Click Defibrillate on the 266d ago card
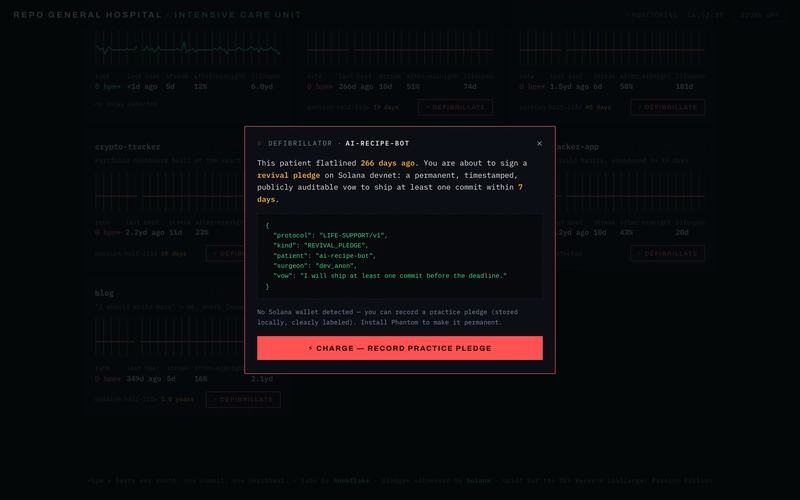The image size is (800, 500). pos(455,107)
